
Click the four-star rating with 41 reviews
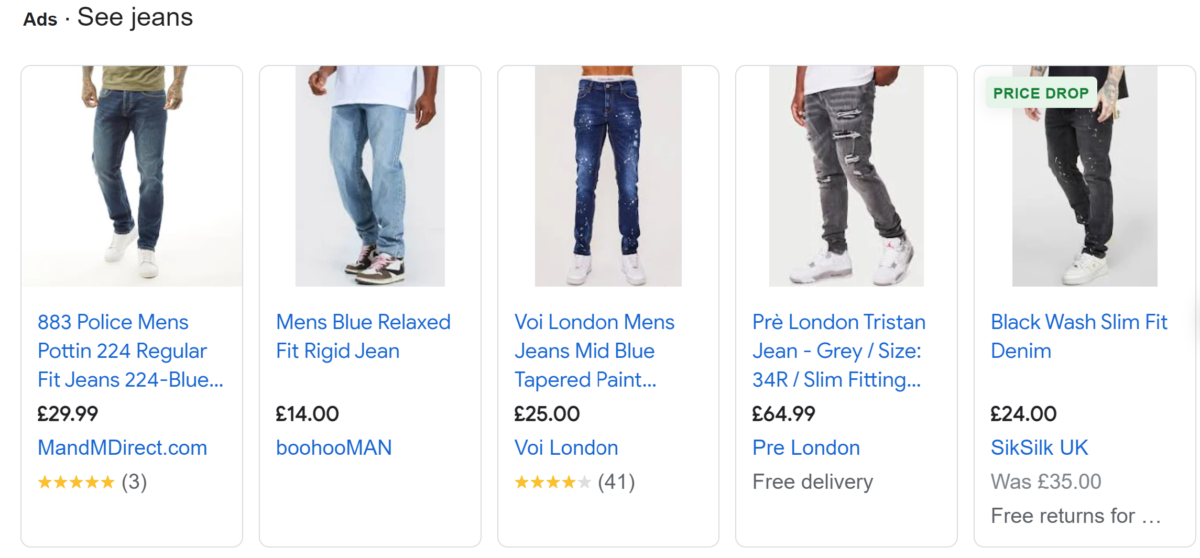click(x=574, y=482)
